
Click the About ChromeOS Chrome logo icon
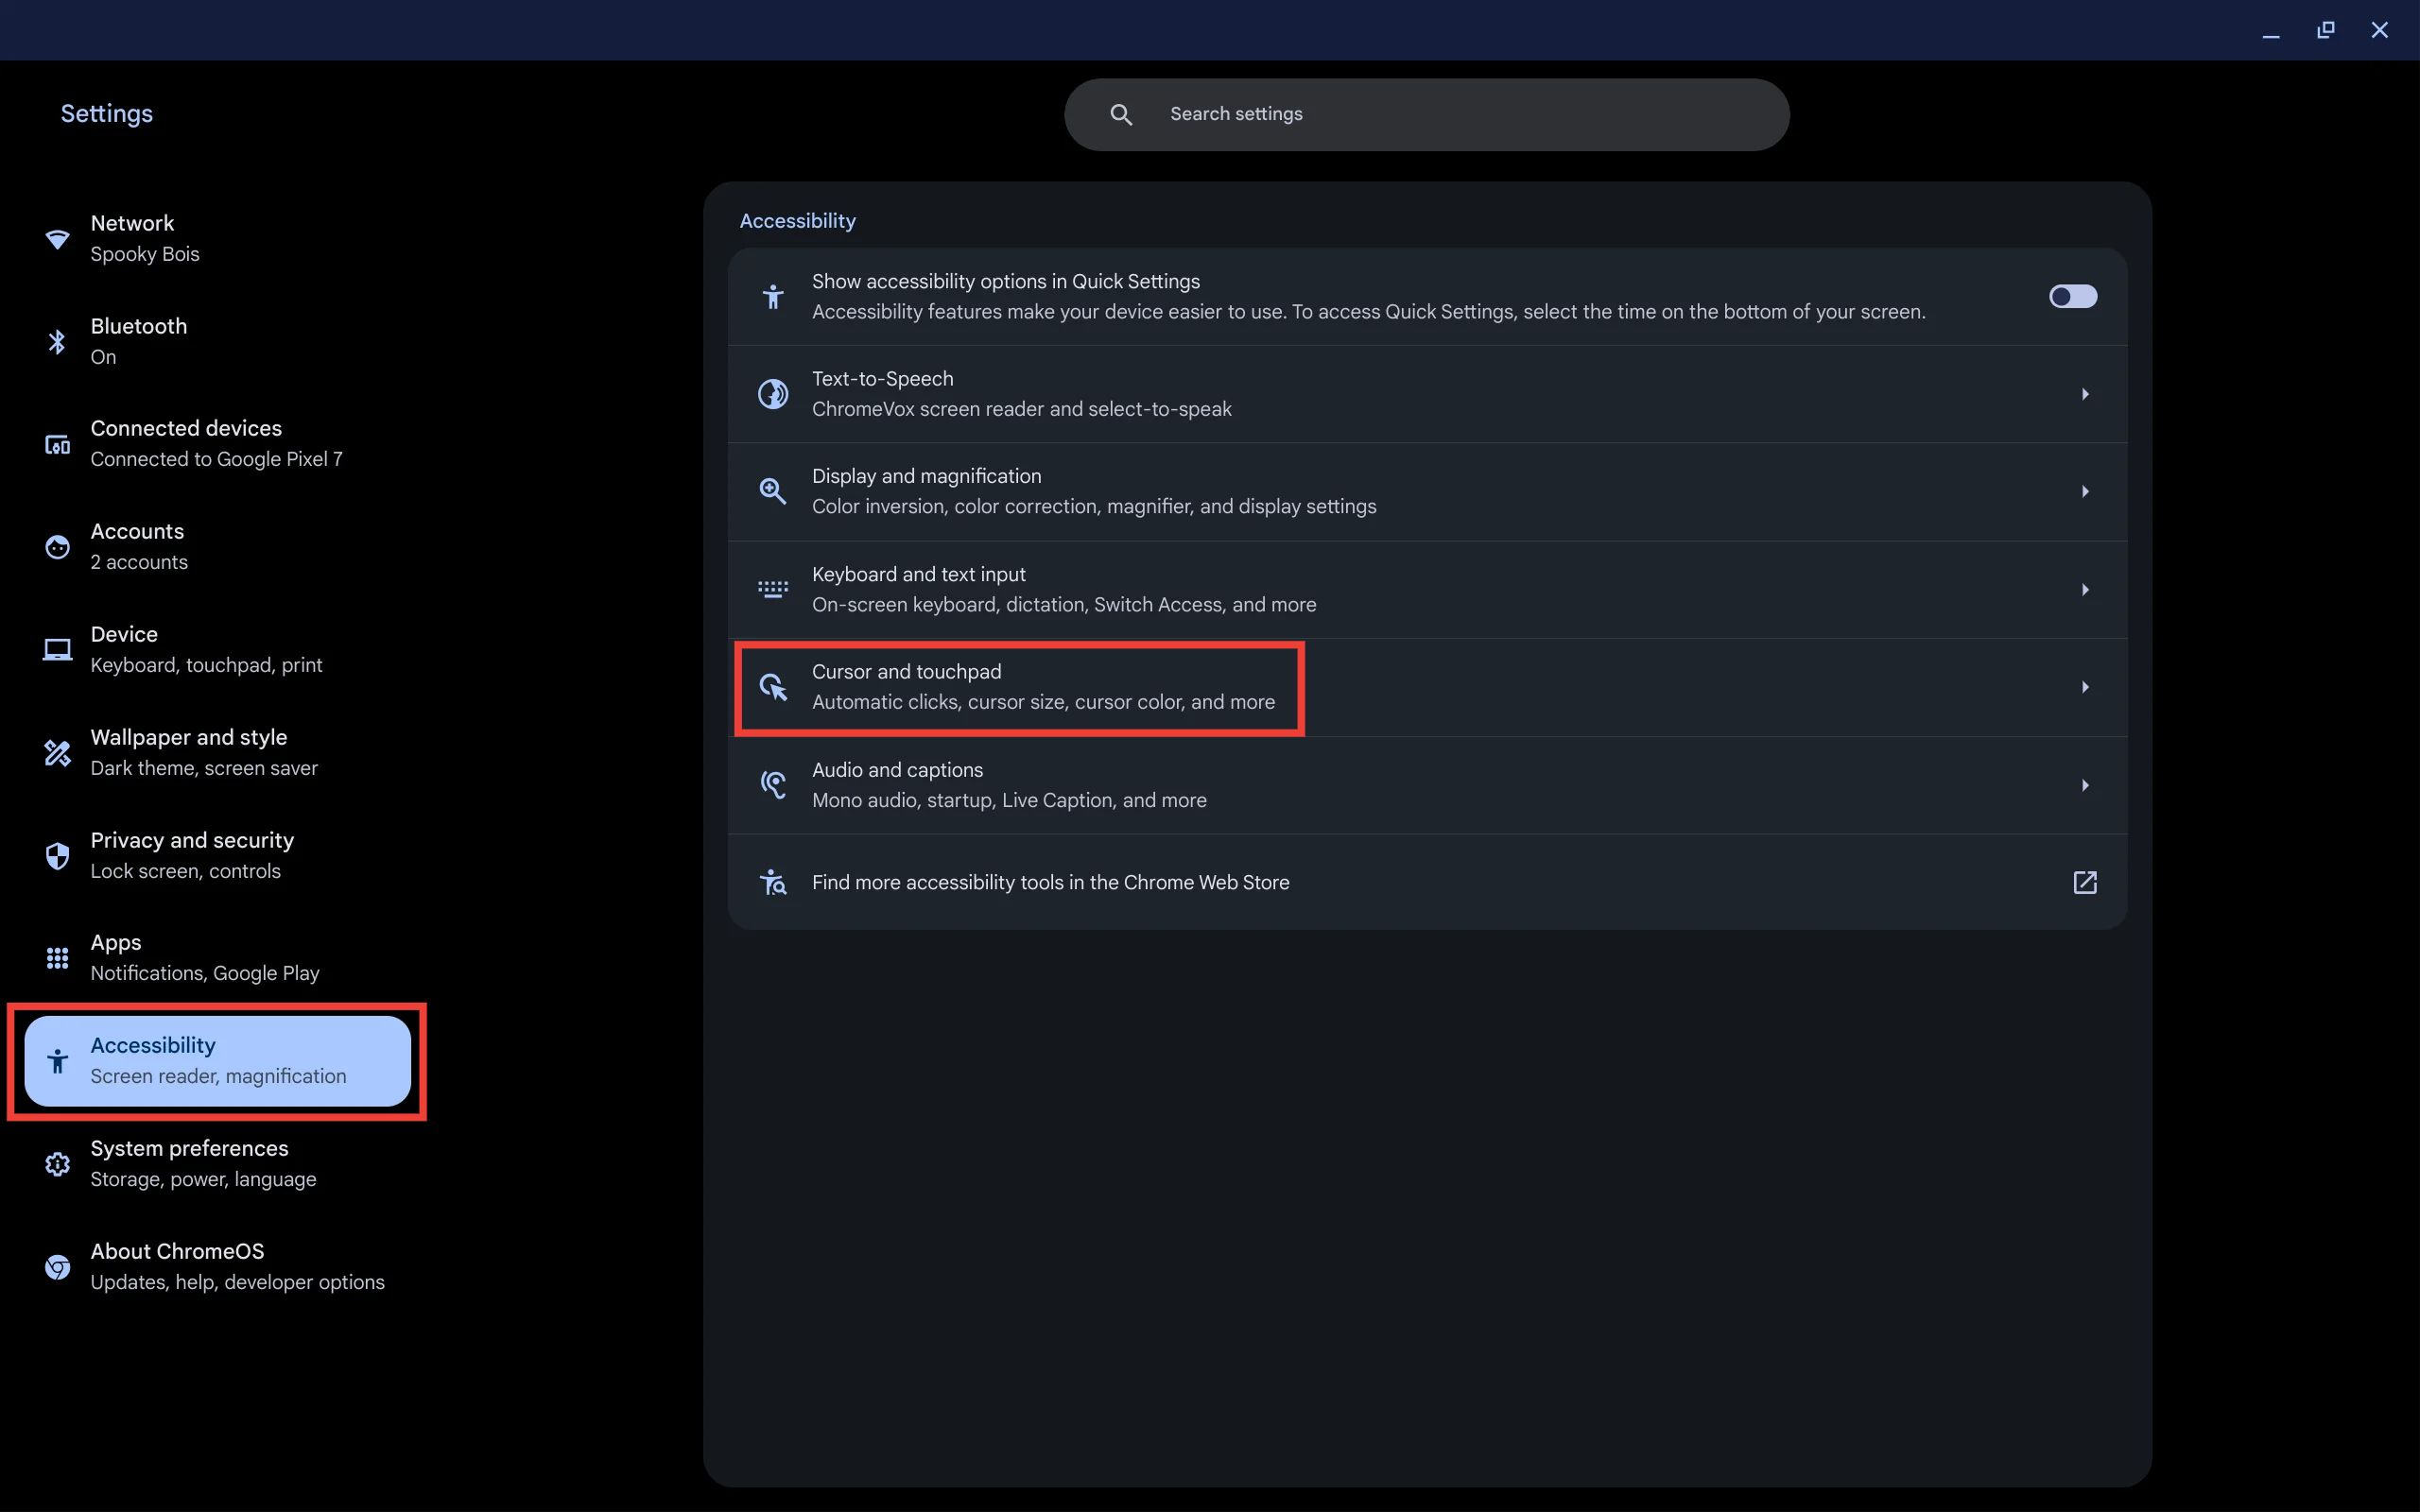tap(57, 1267)
